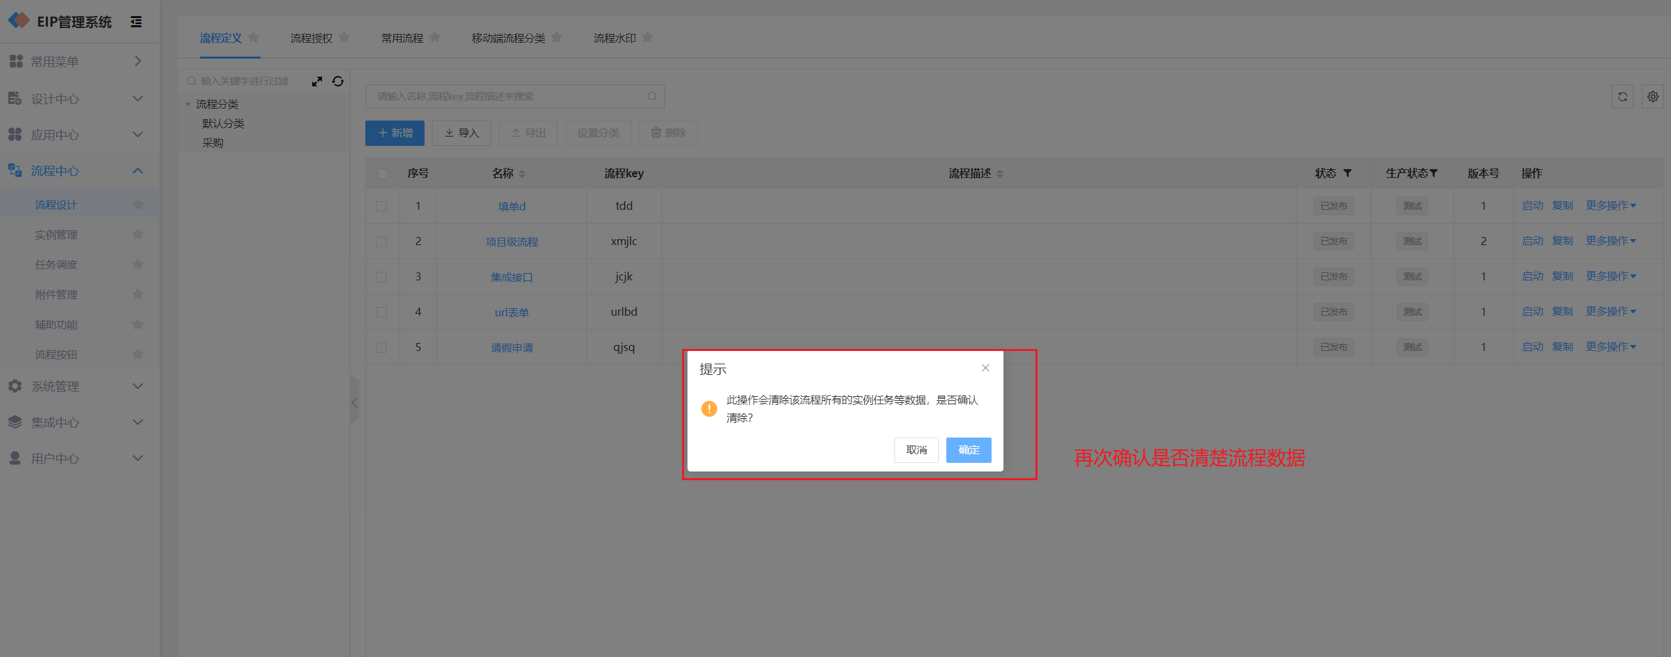Toggle the select-all checkbox in table header
Screen dimensions: 1671x657
[x=382, y=173]
